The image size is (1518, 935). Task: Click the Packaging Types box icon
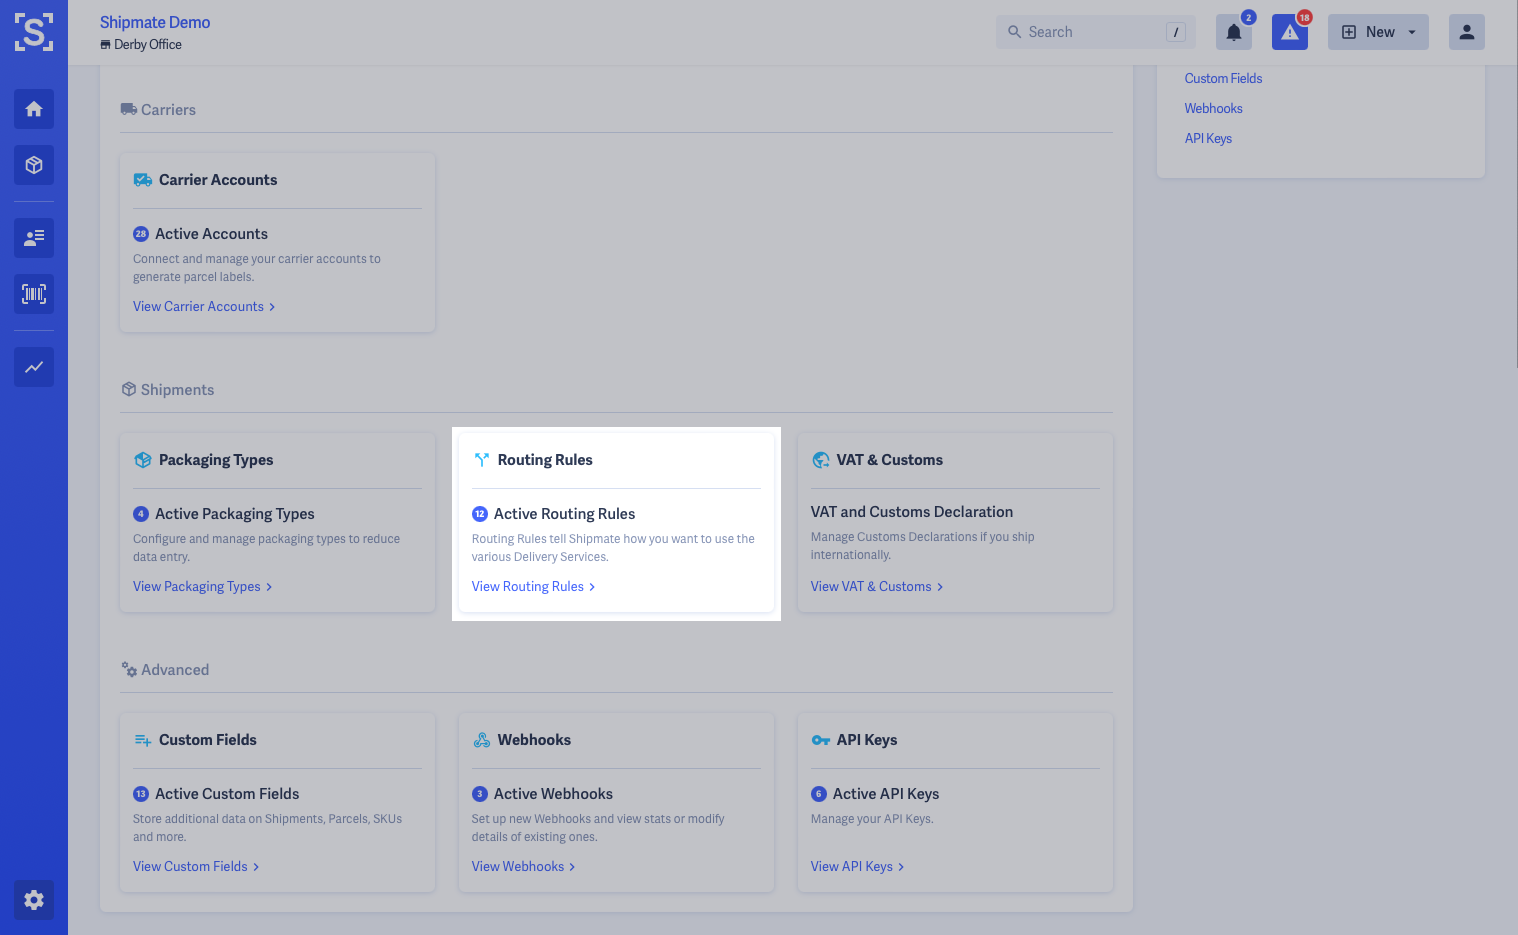(x=143, y=460)
